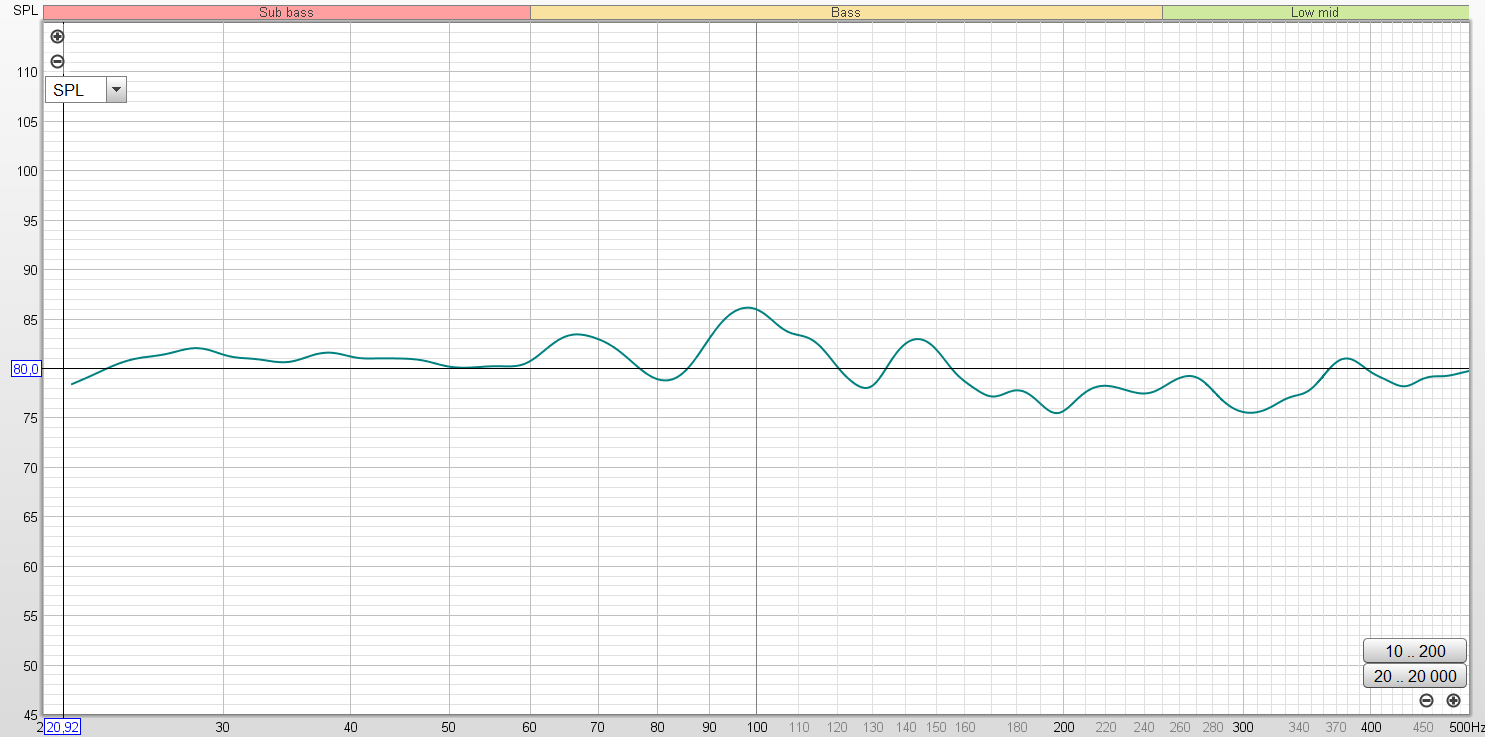
Task: Click the "140" frequency axis label
Action: pos(905,727)
